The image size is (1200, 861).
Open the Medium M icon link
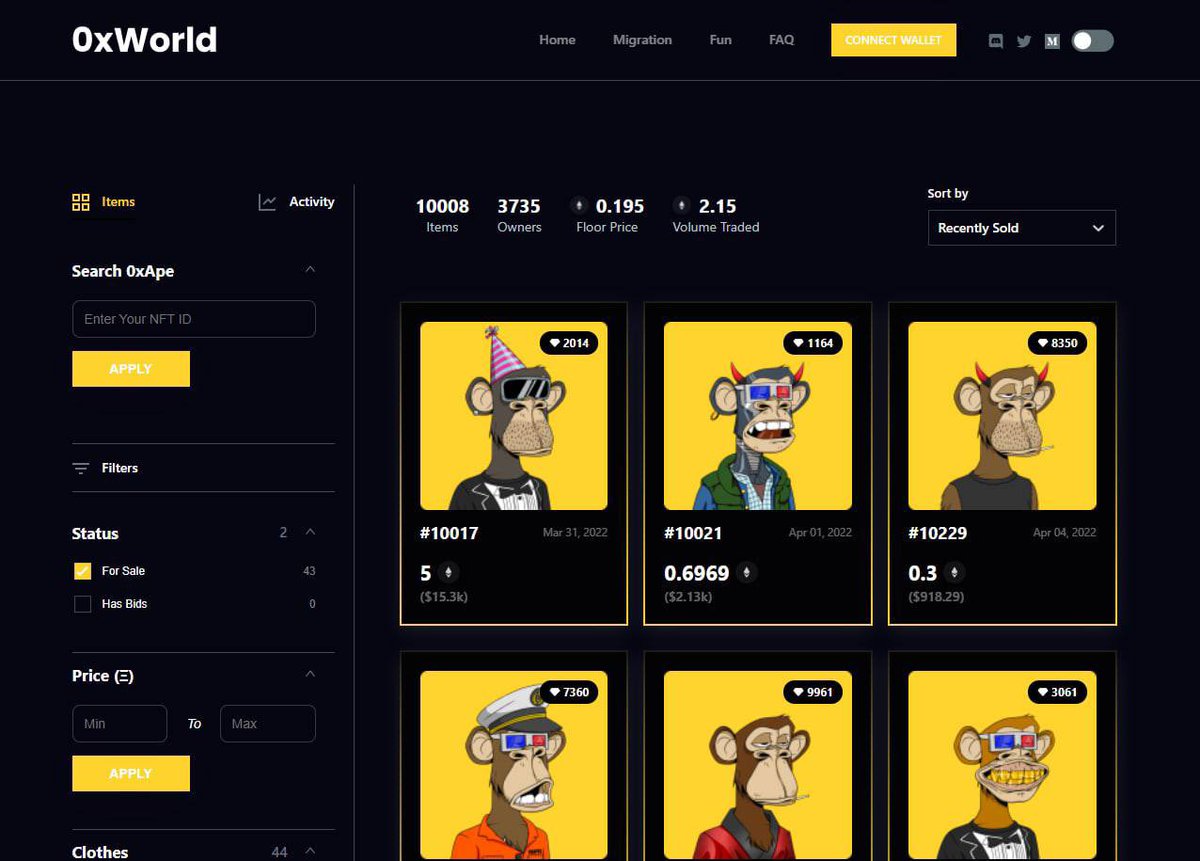[1051, 41]
